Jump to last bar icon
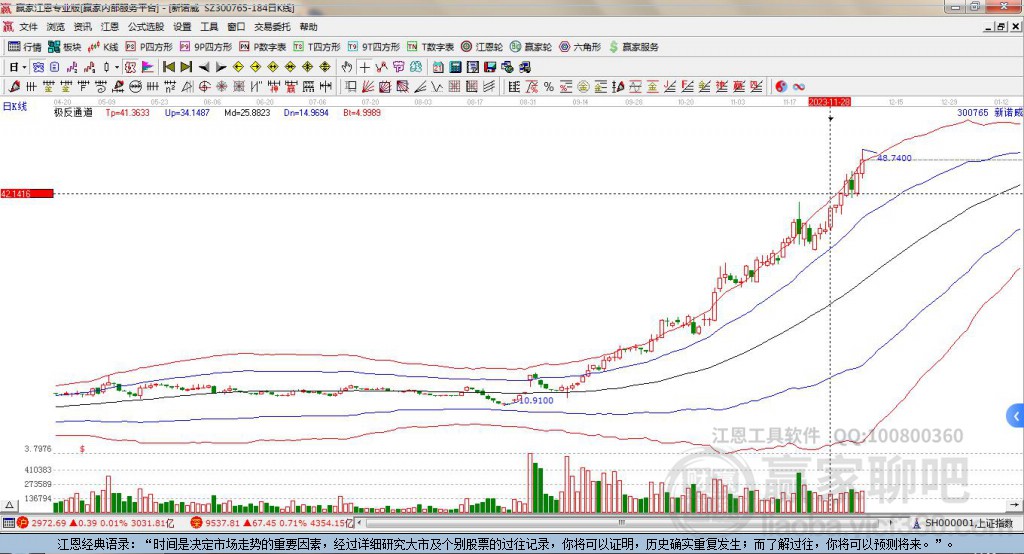The image size is (1024, 554). (186, 67)
